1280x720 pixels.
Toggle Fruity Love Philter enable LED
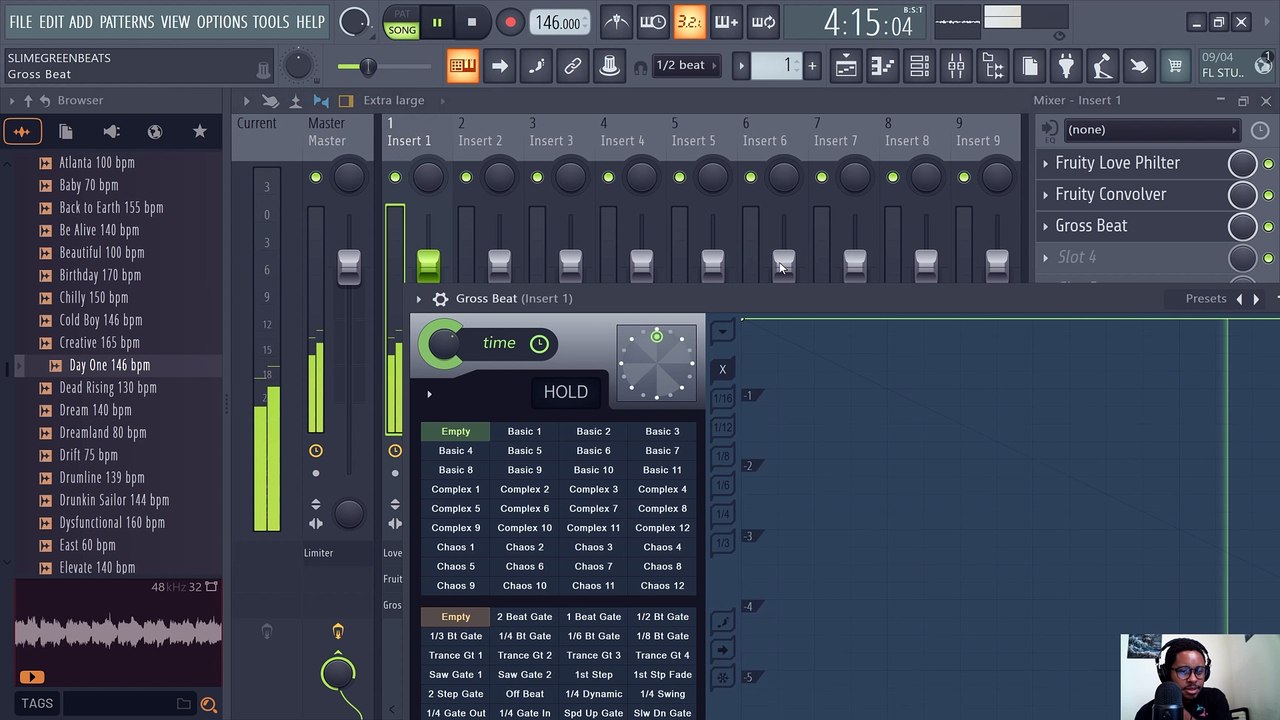tap(1269, 163)
